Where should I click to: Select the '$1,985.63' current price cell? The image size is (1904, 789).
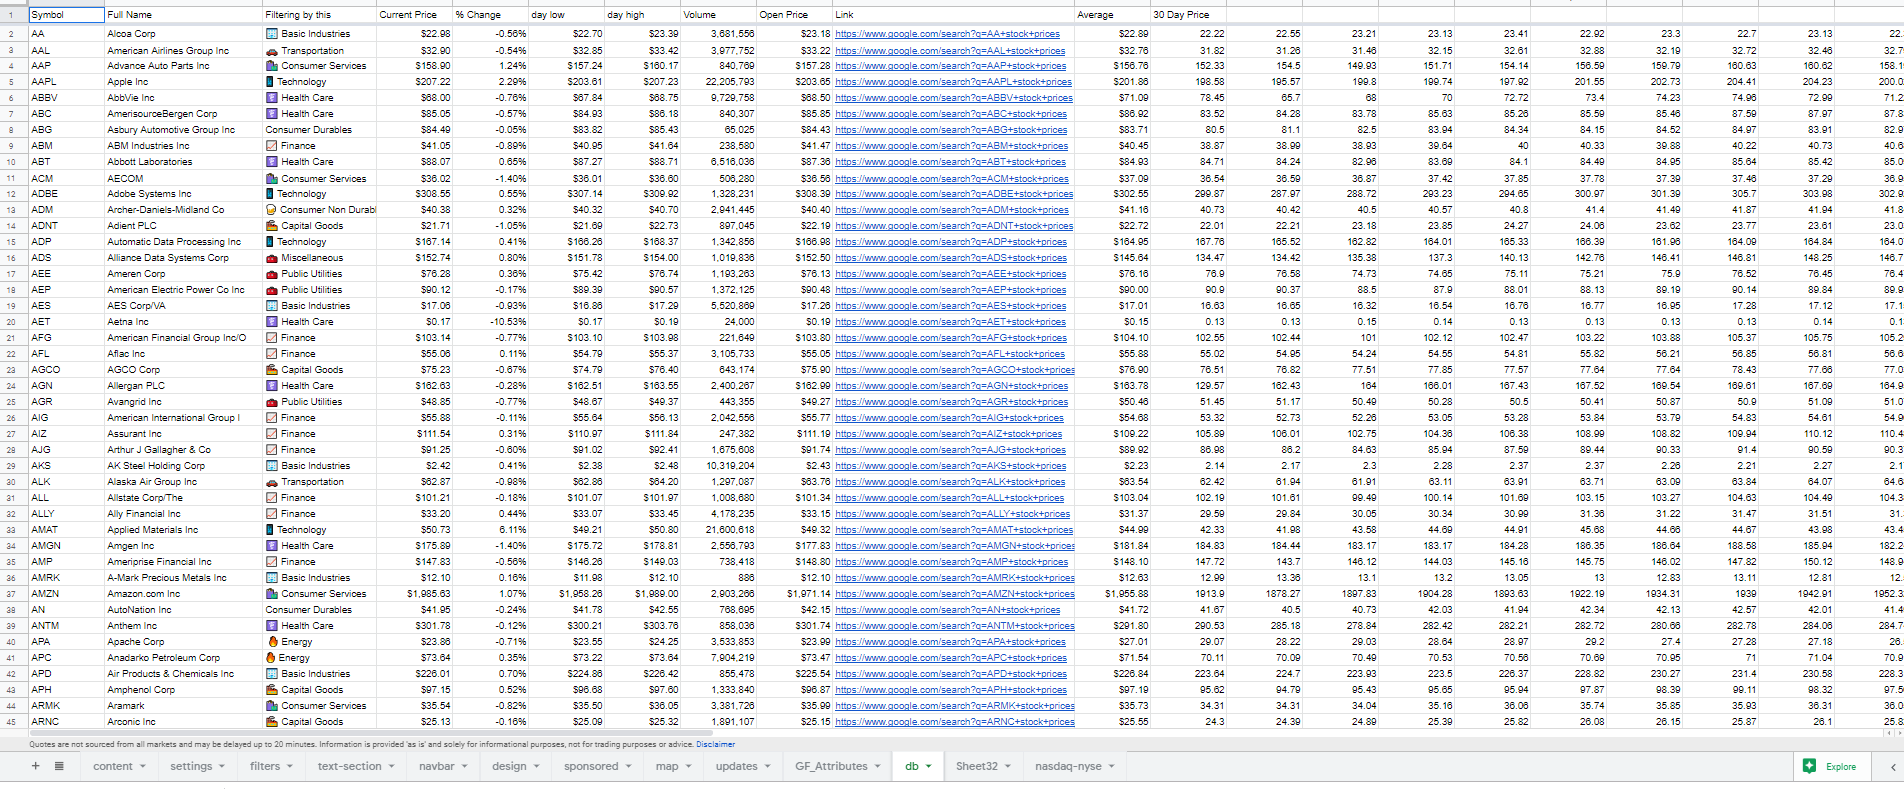pyautogui.click(x=414, y=594)
